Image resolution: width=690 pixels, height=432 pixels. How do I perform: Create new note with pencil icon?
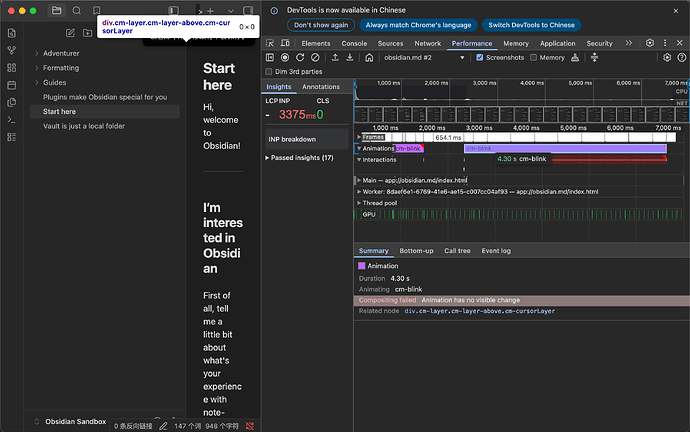[x=70, y=33]
